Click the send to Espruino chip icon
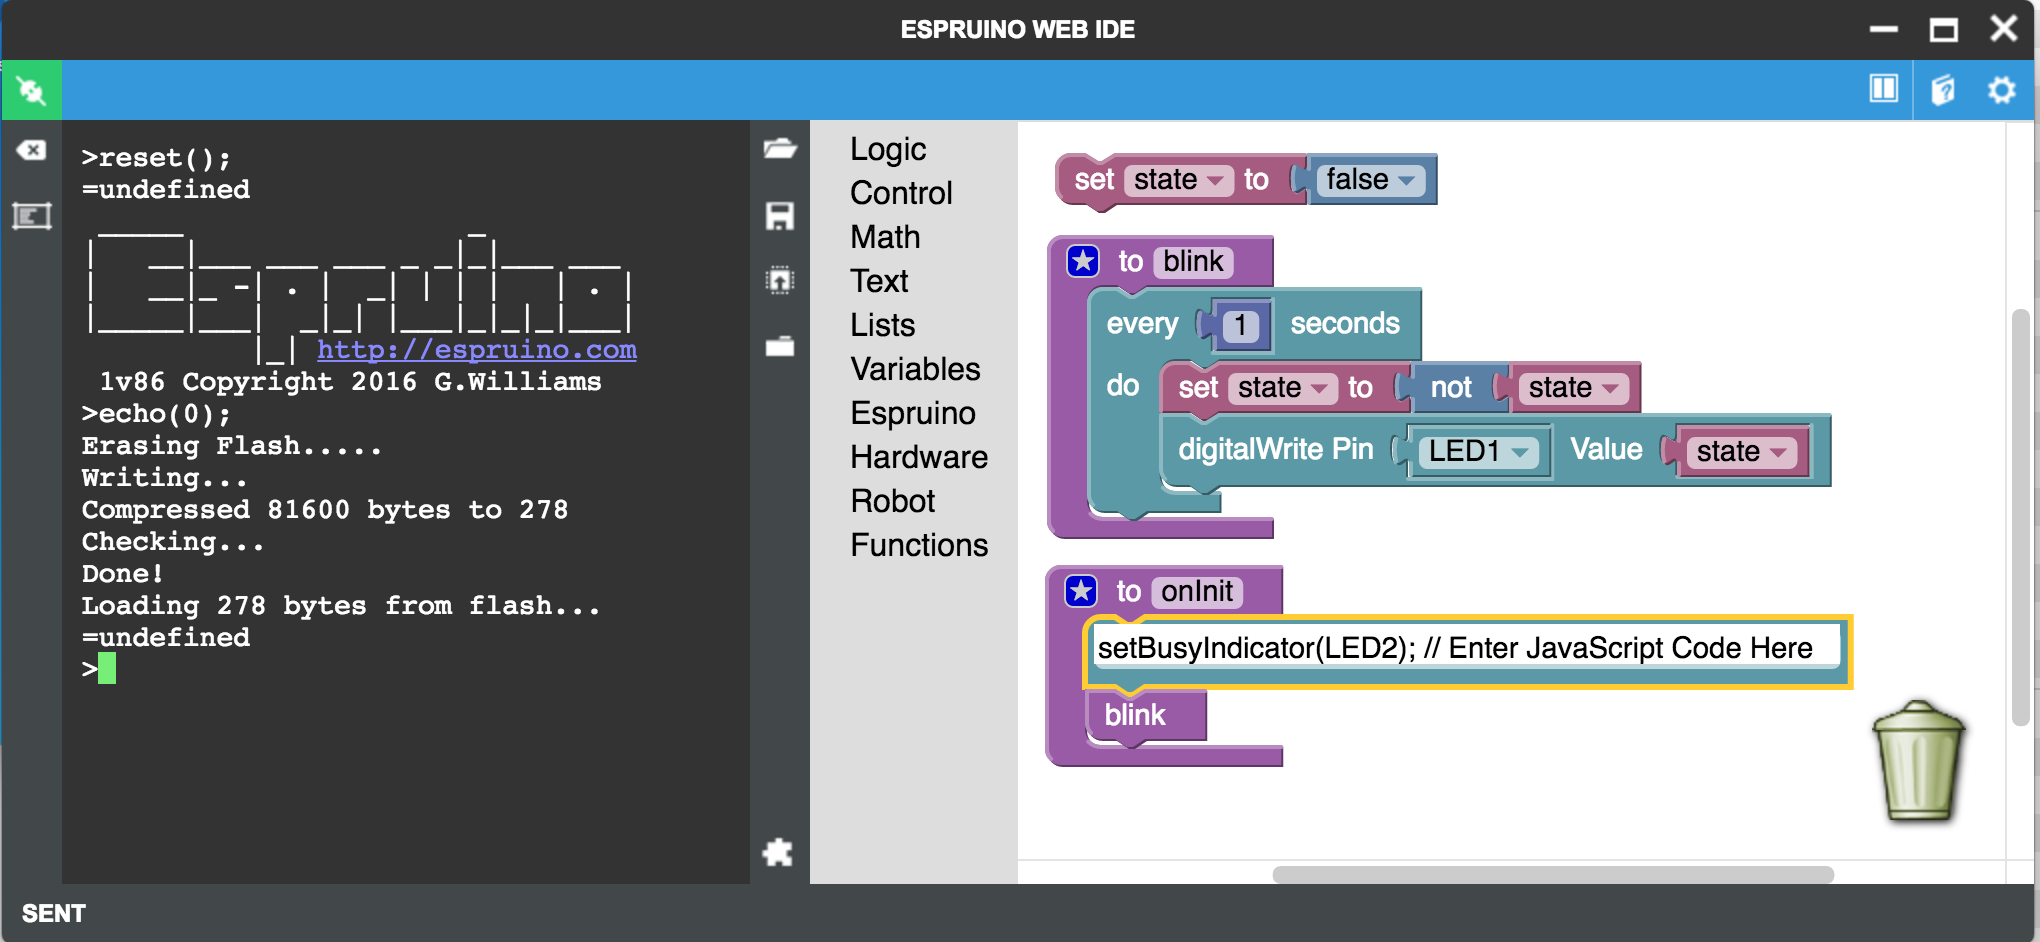Viewport: 2040px width, 942px height. [780, 280]
